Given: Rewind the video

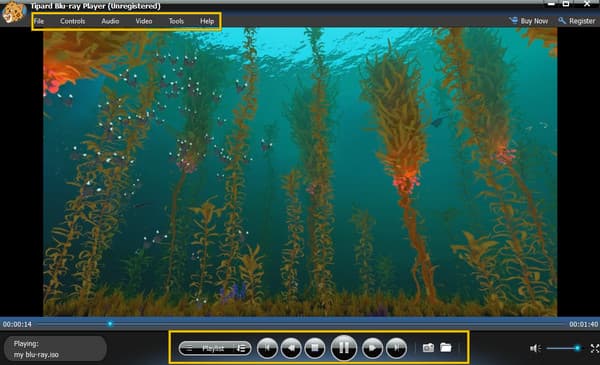Looking at the screenshot, I should pyautogui.click(x=291, y=348).
